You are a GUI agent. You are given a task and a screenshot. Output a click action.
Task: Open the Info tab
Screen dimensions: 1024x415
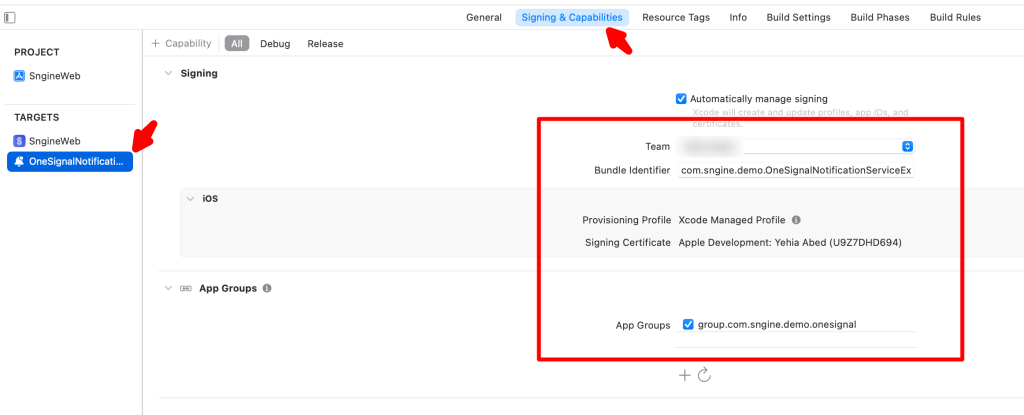738,18
